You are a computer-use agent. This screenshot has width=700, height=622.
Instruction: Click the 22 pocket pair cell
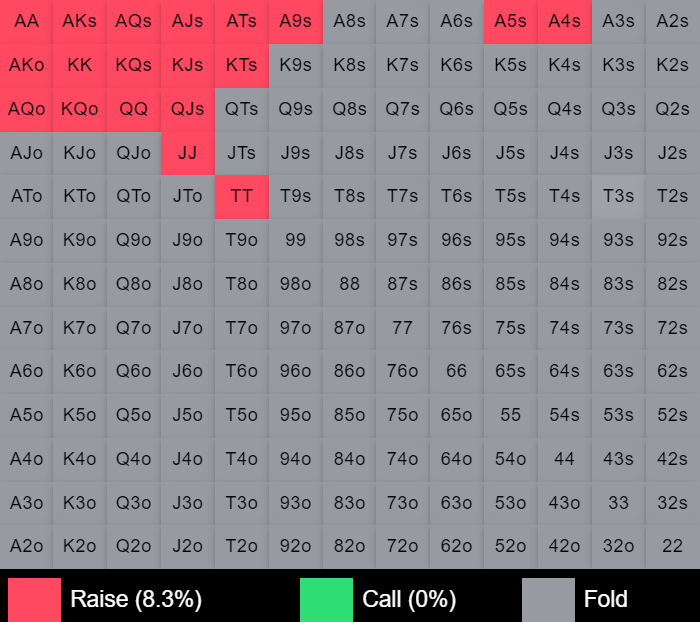(x=673, y=546)
